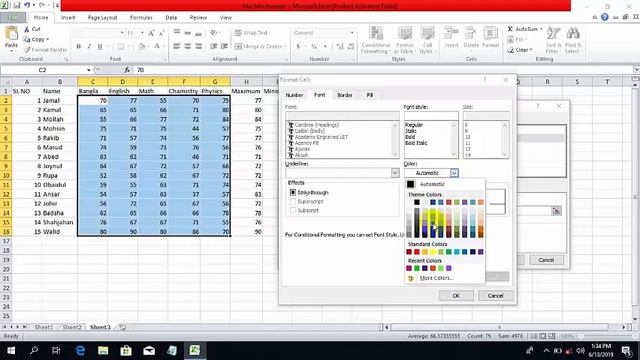Viewport: 640px width, 360px height.
Task: Select Bold Italic in Font style list
Action: pyautogui.click(x=416, y=143)
